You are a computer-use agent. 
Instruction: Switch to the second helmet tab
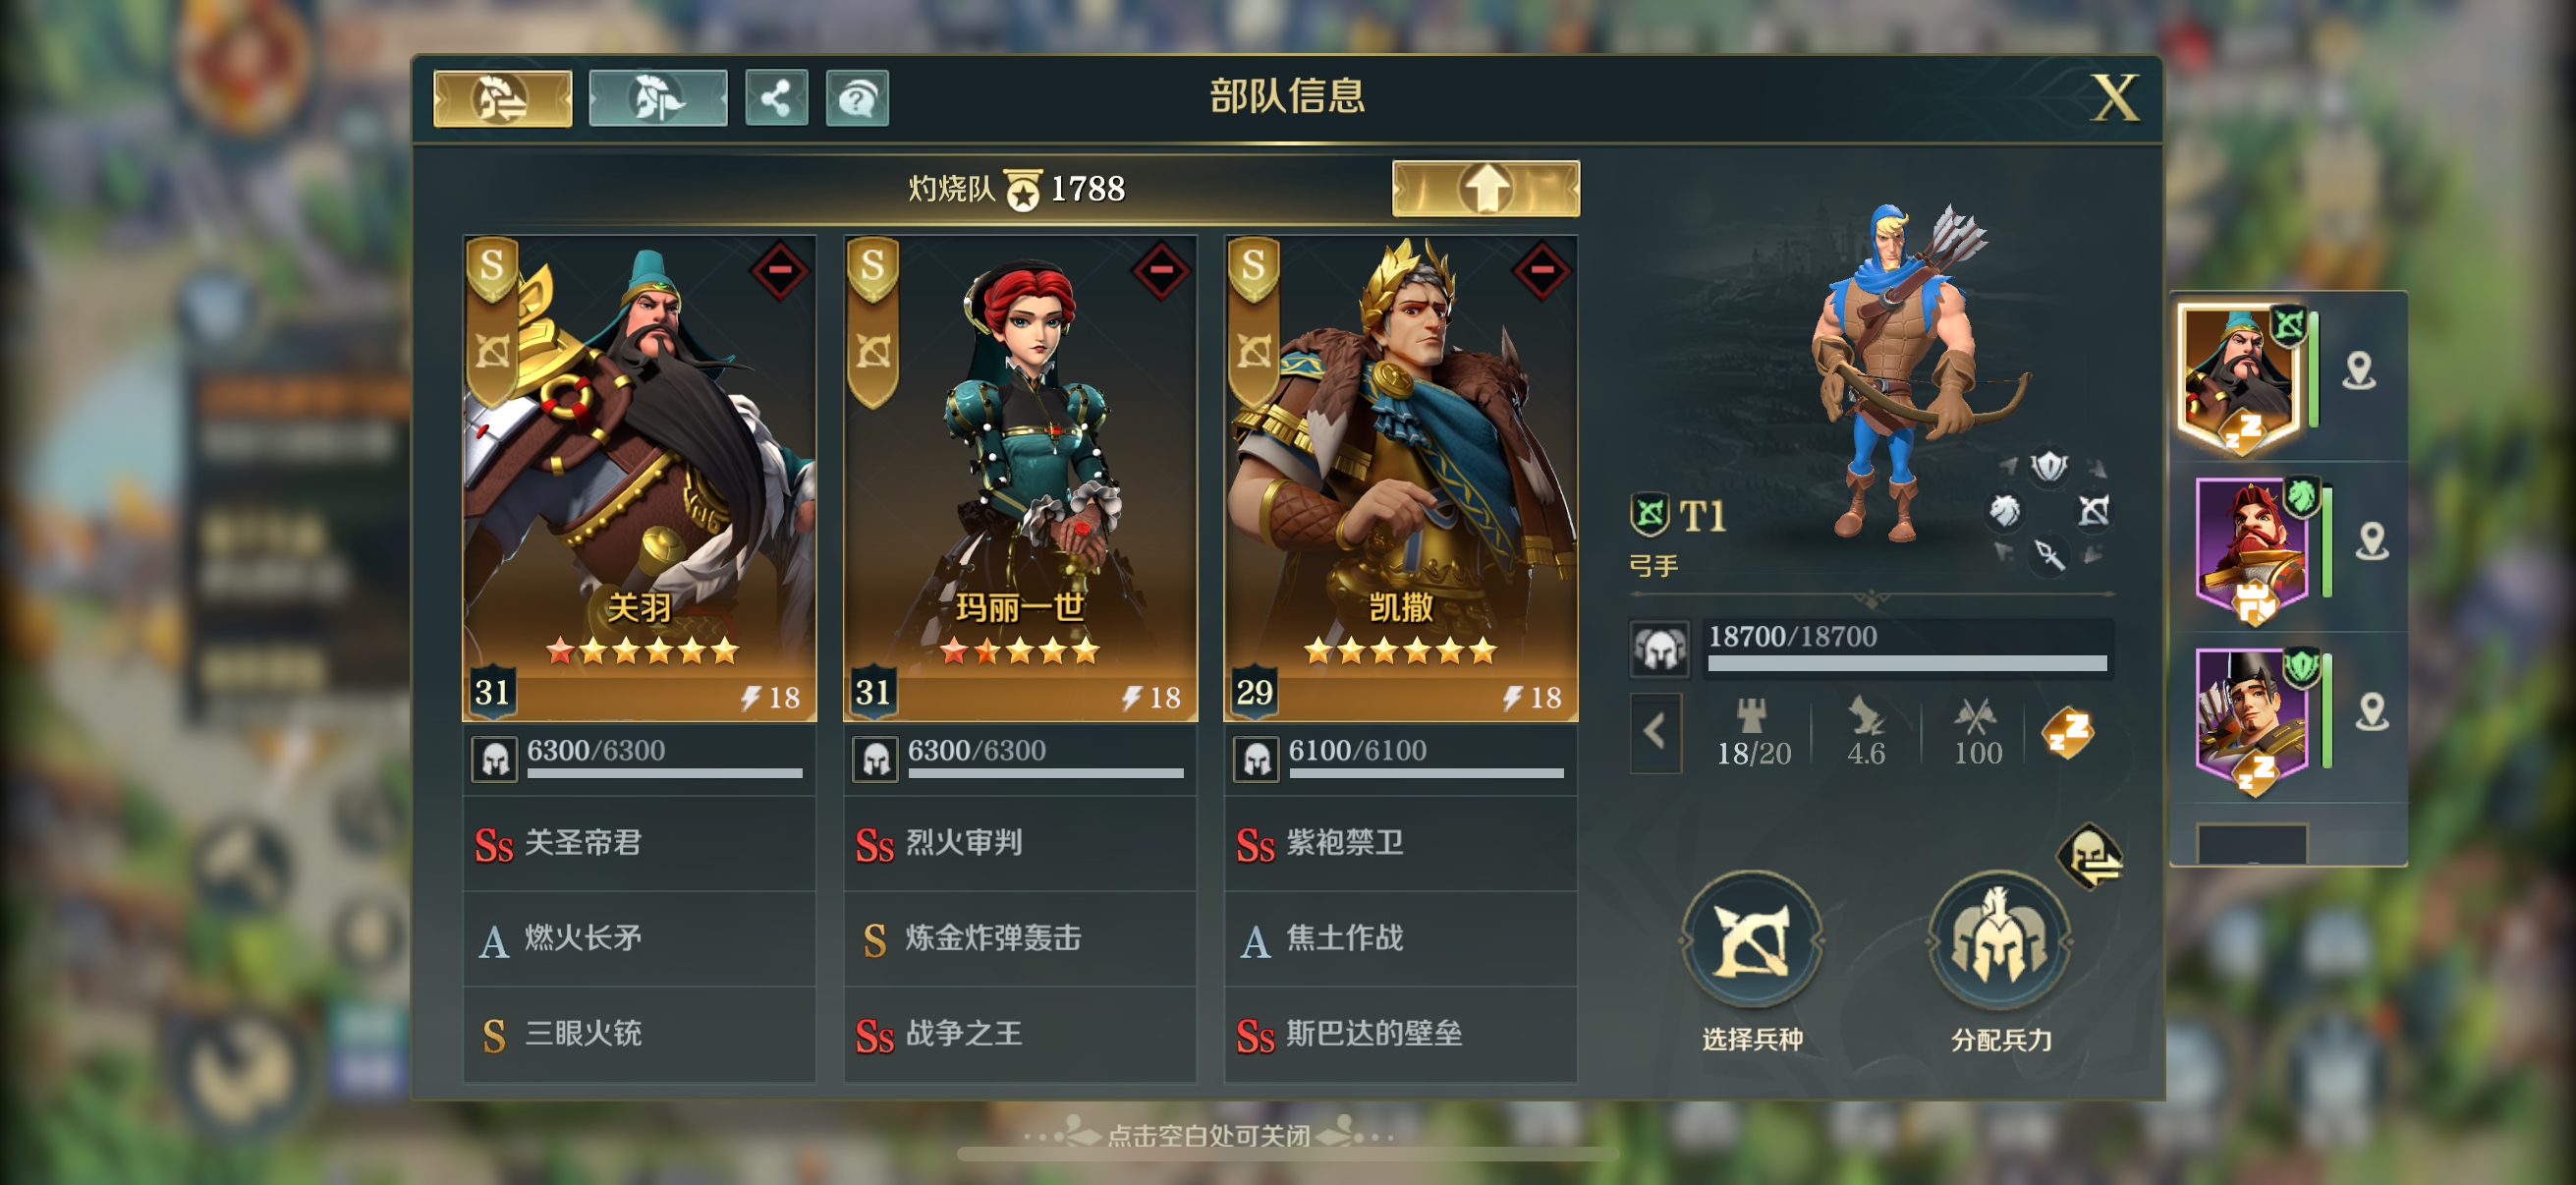click(x=658, y=98)
